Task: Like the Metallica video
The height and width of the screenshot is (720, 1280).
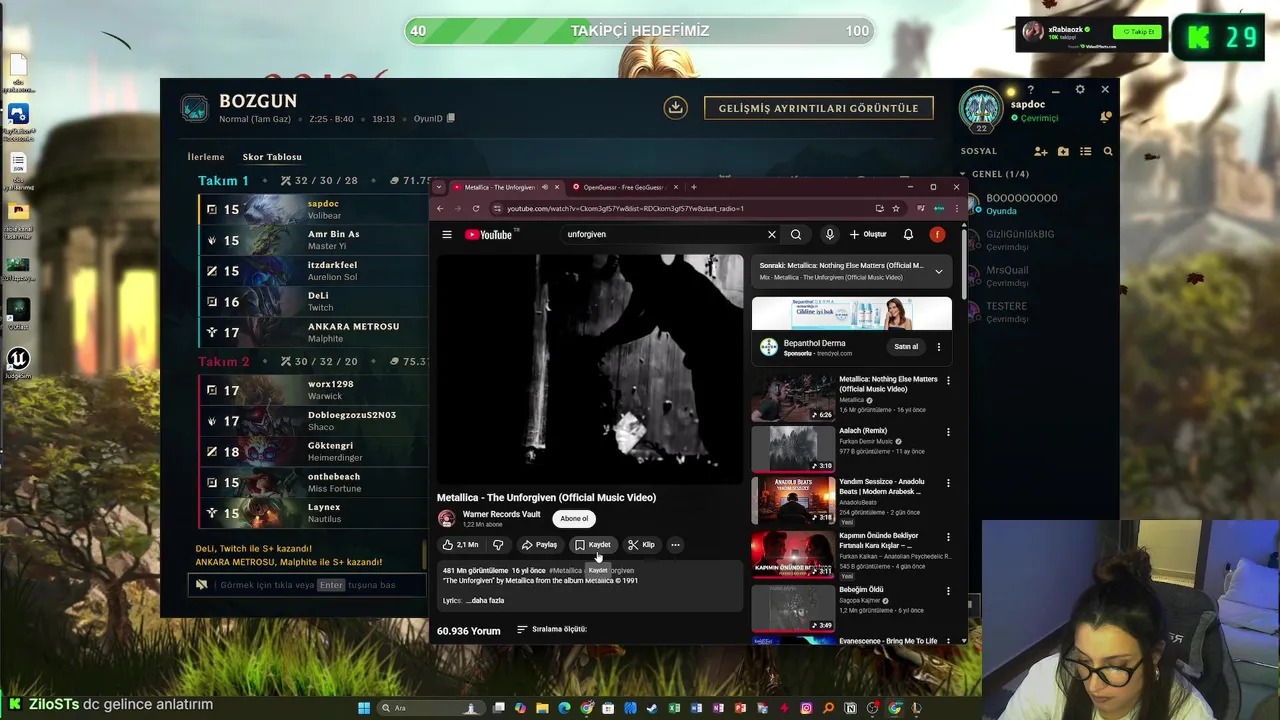Action: click(460, 545)
